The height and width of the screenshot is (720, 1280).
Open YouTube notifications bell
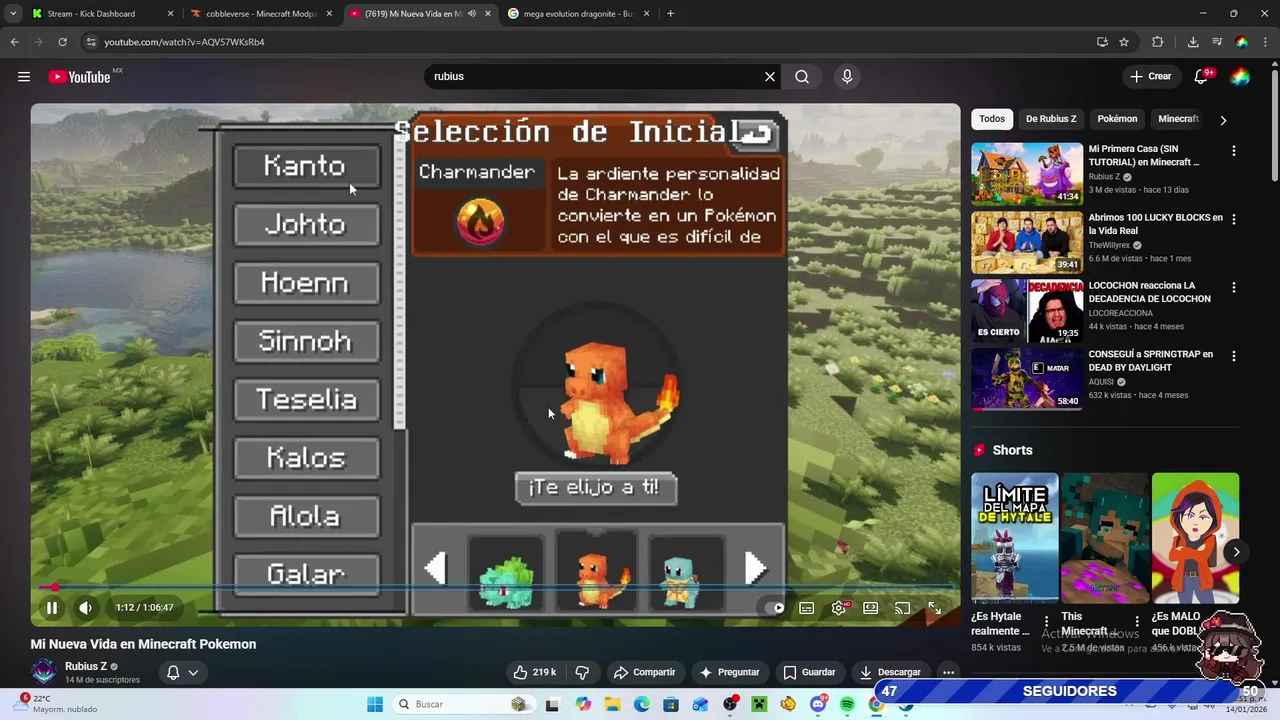(1202, 77)
